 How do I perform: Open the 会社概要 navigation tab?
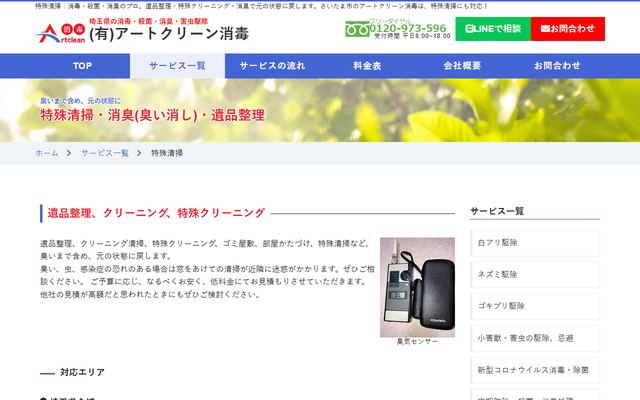(x=462, y=66)
